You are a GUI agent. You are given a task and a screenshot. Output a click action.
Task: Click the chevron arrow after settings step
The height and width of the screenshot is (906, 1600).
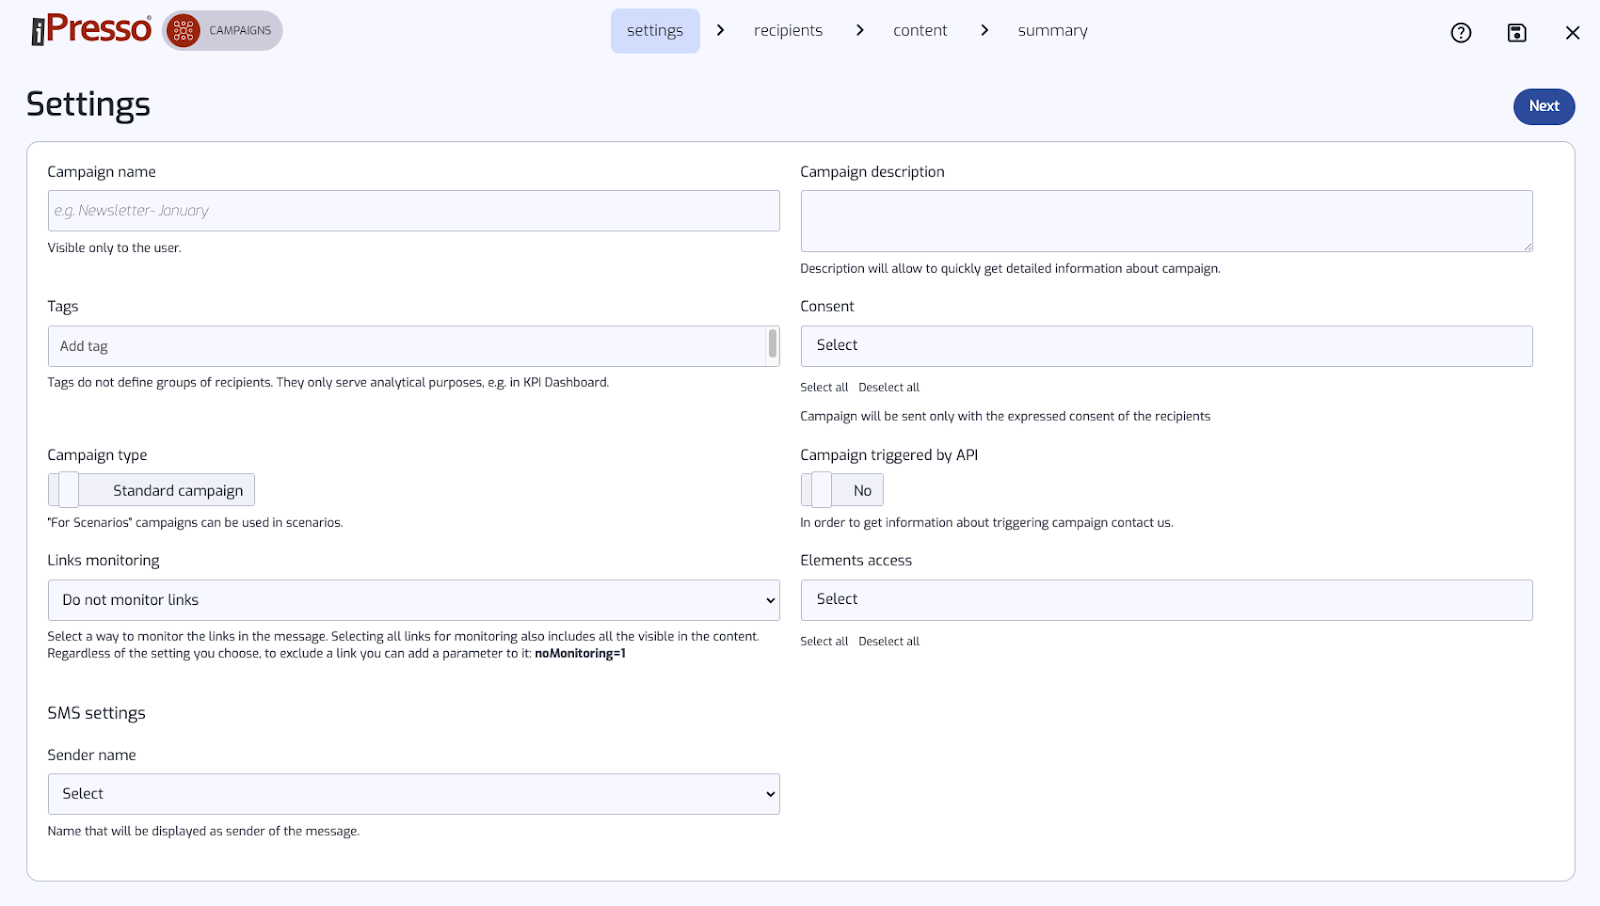pyautogui.click(x=720, y=31)
